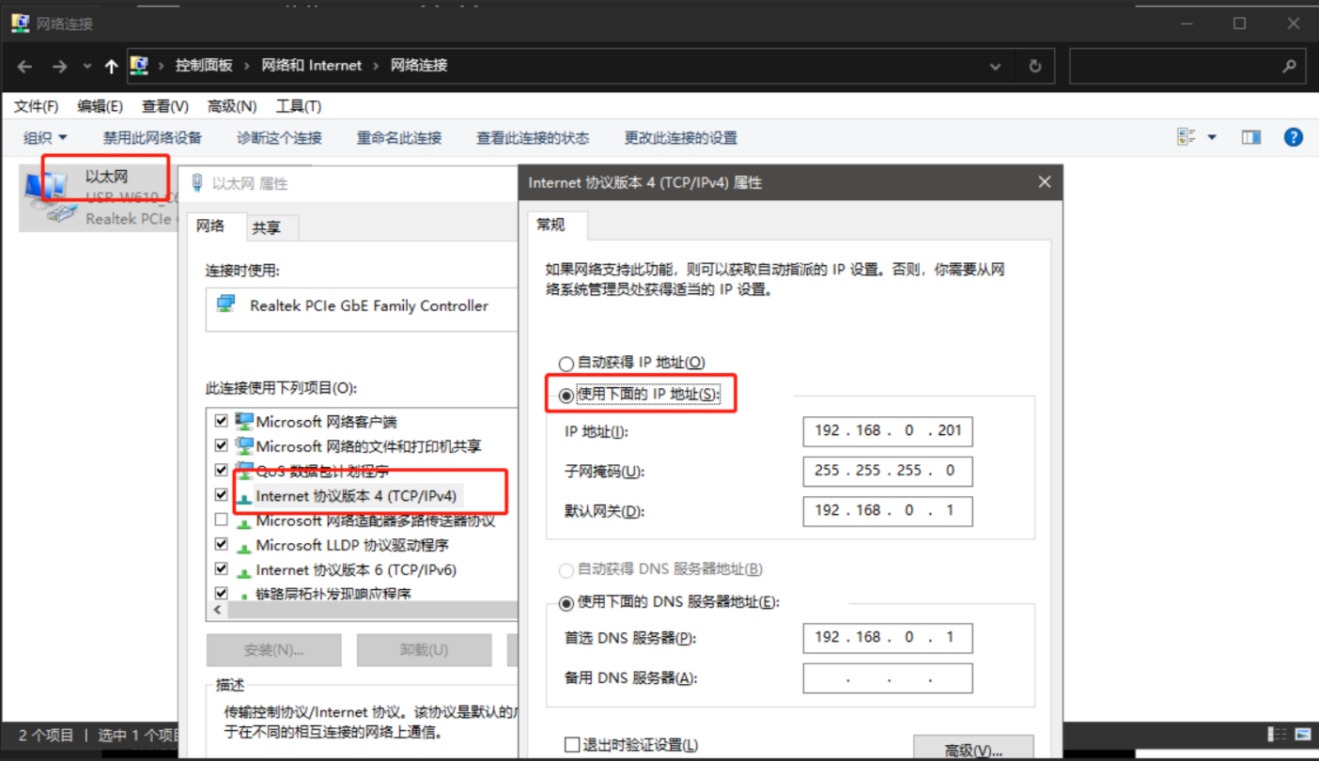Open the address bar history dropdown
The image size is (1319, 761).
(995, 66)
